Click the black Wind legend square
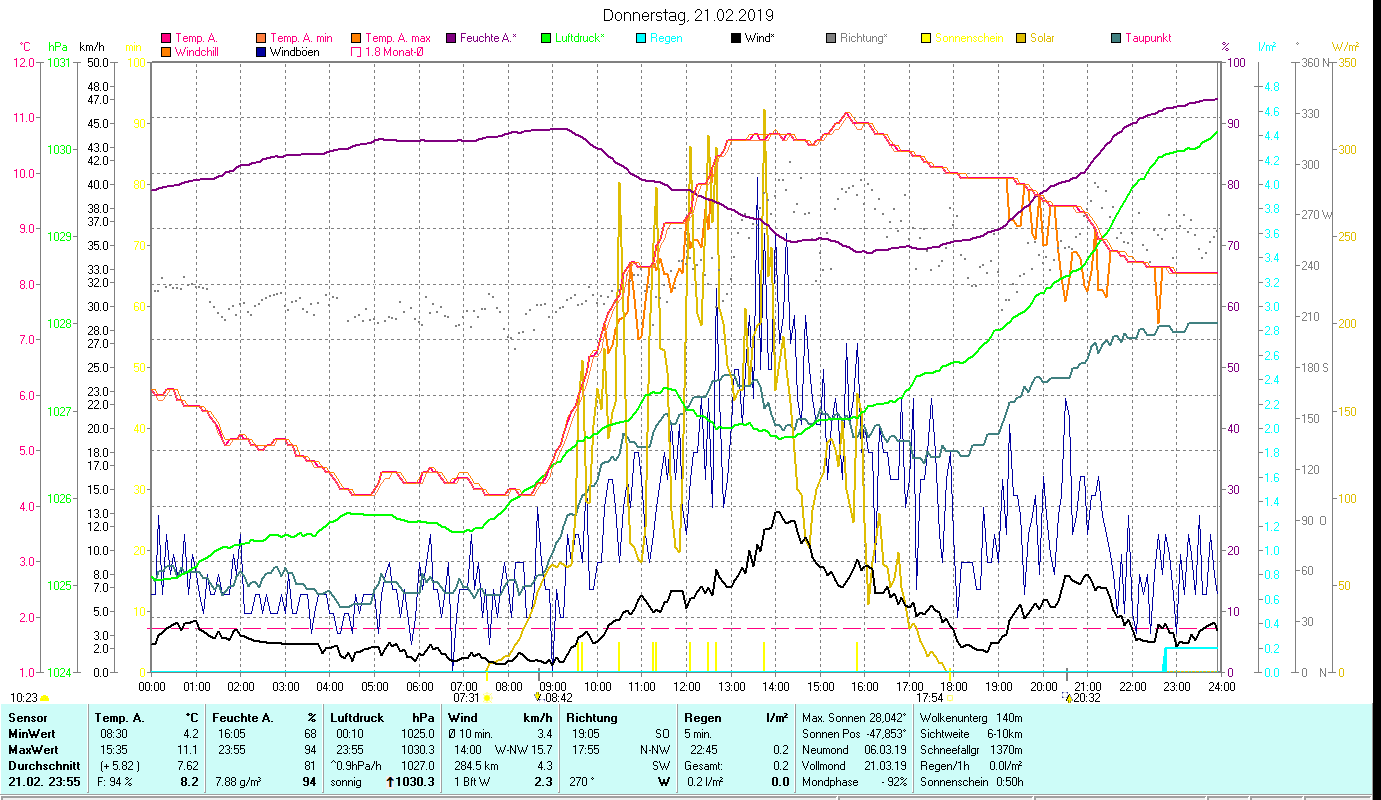Image resolution: width=1381 pixels, height=800 pixels. tap(736, 38)
